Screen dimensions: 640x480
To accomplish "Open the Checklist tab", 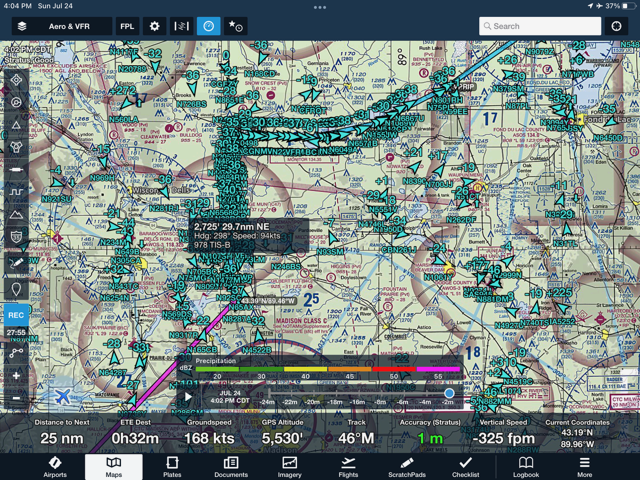I will 465,467.
